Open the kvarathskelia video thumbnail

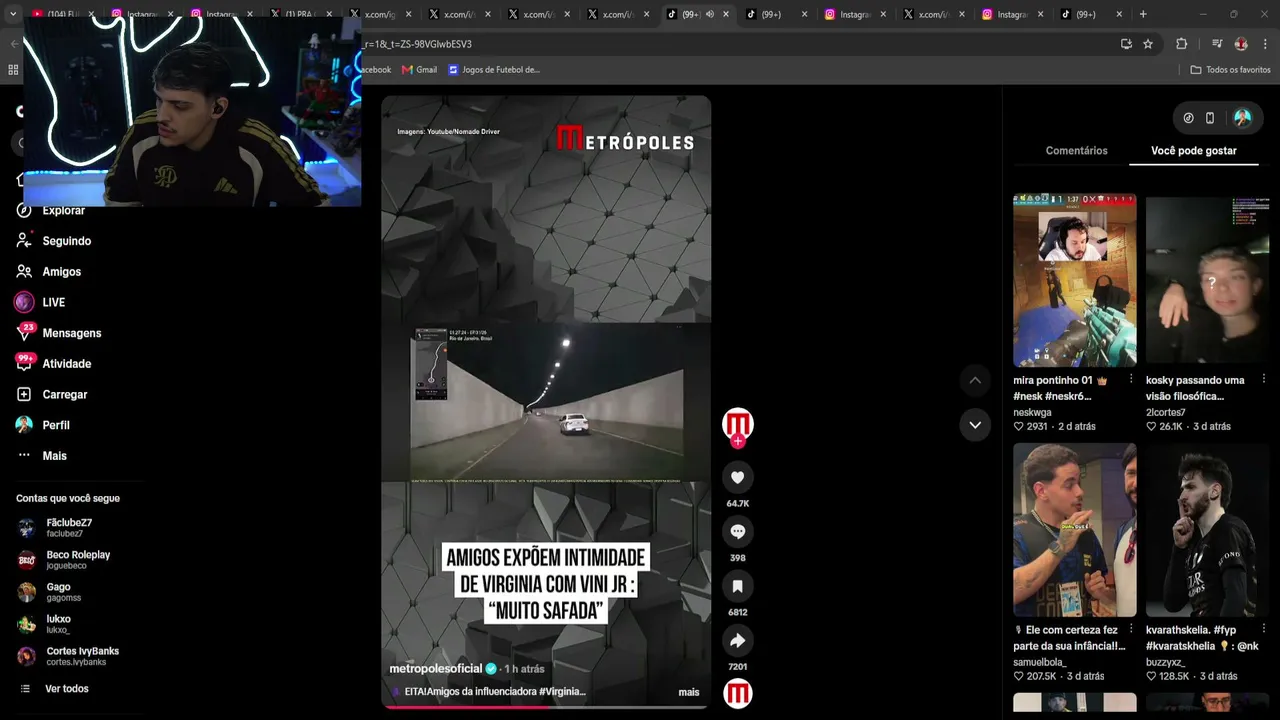(x=1207, y=530)
